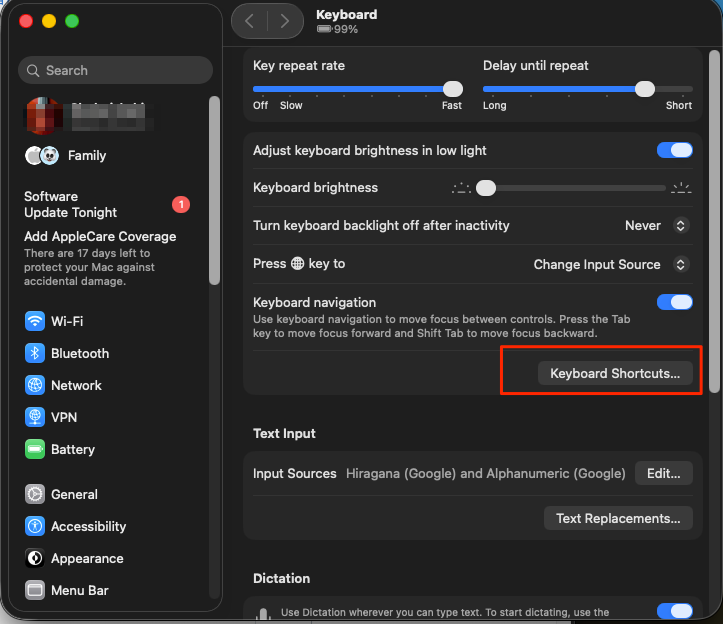Click the bright keyboard brightness icon
Viewport: 723px width, 624px height.
click(681, 188)
